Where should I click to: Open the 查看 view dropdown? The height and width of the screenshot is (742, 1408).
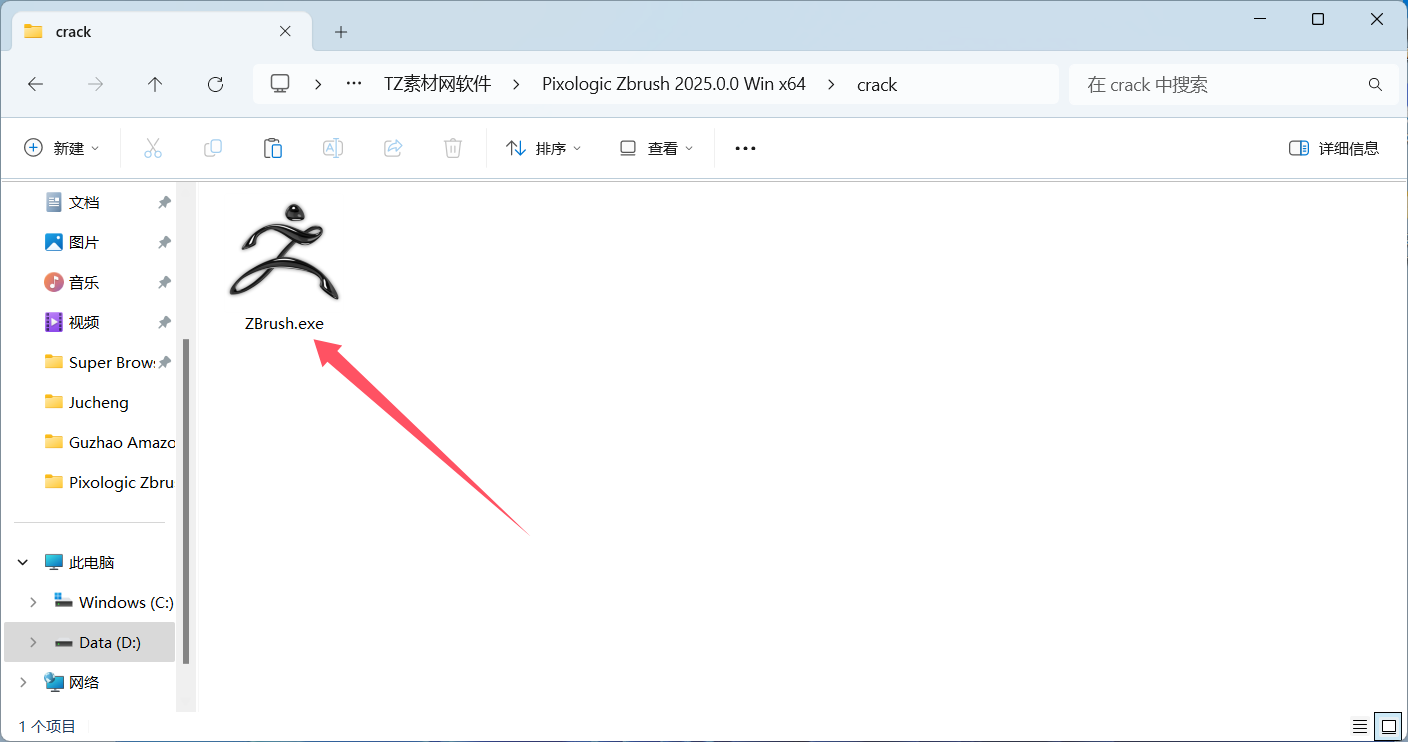click(656, 148)
